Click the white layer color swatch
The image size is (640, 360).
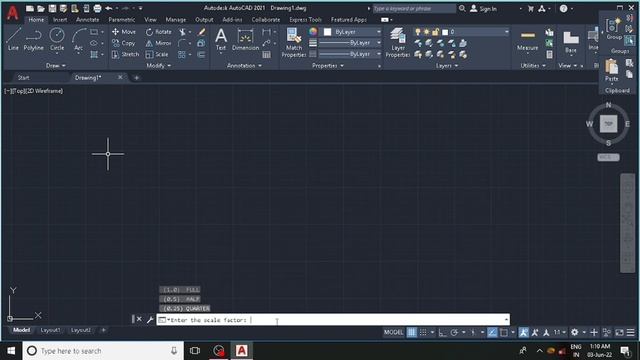point(445,32)
